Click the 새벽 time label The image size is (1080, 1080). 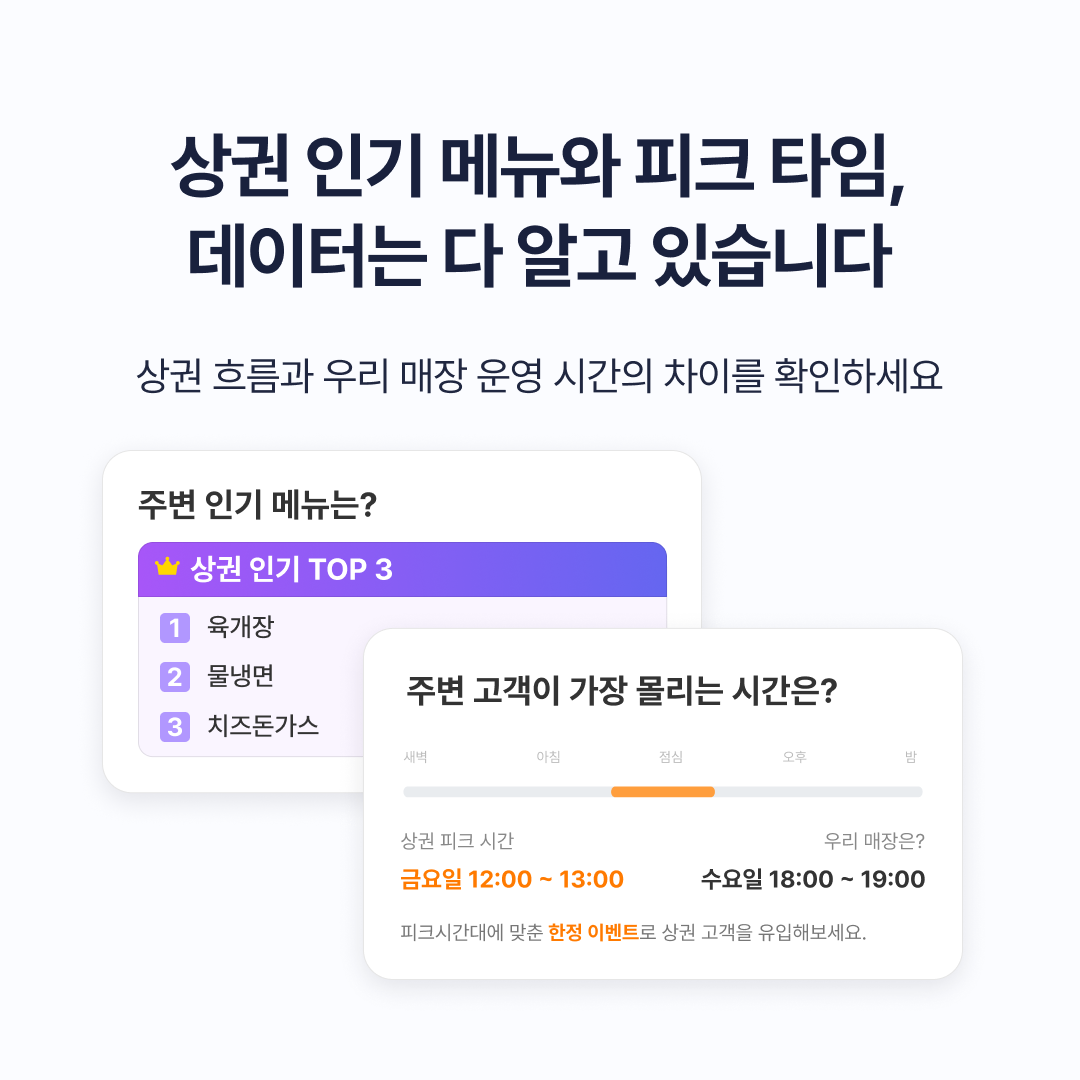(x=416, y=757)
